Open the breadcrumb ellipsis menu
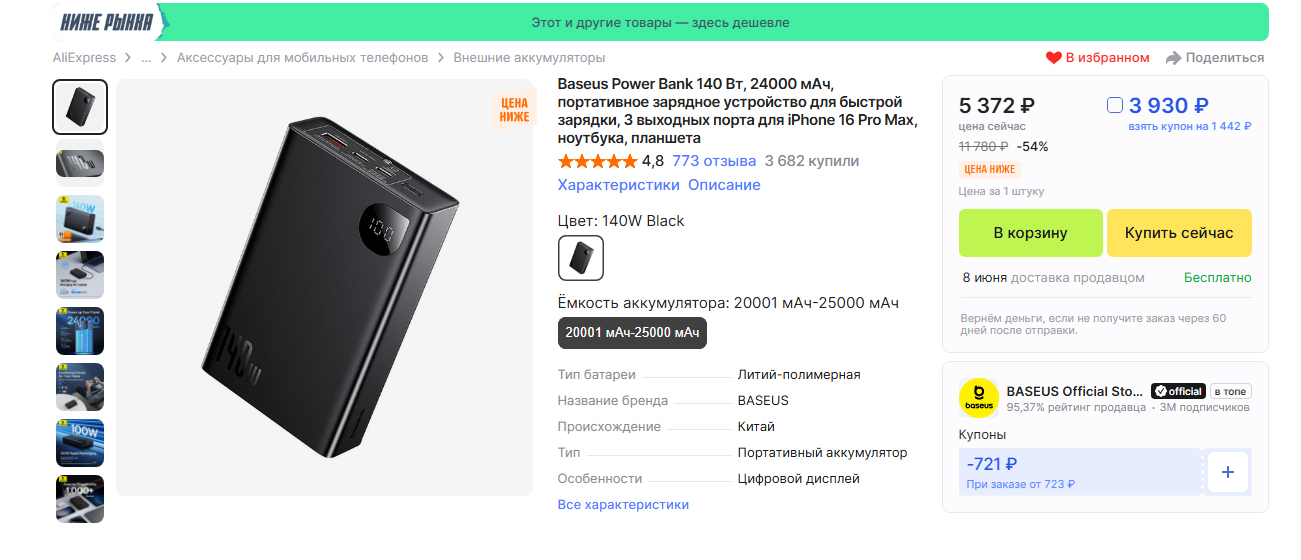The image size is (1301, 560). 146,58
